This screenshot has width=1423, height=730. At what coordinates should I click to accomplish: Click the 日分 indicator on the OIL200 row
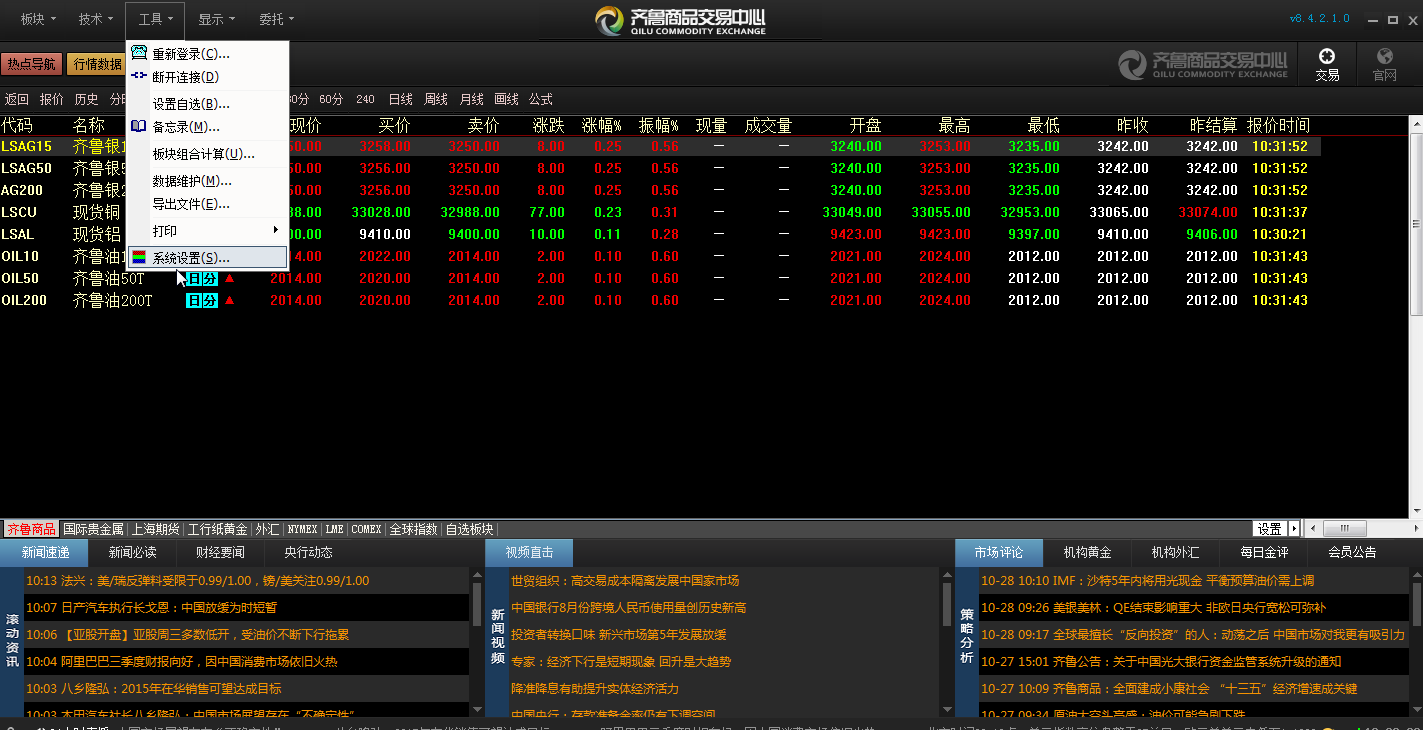(202, 300)
